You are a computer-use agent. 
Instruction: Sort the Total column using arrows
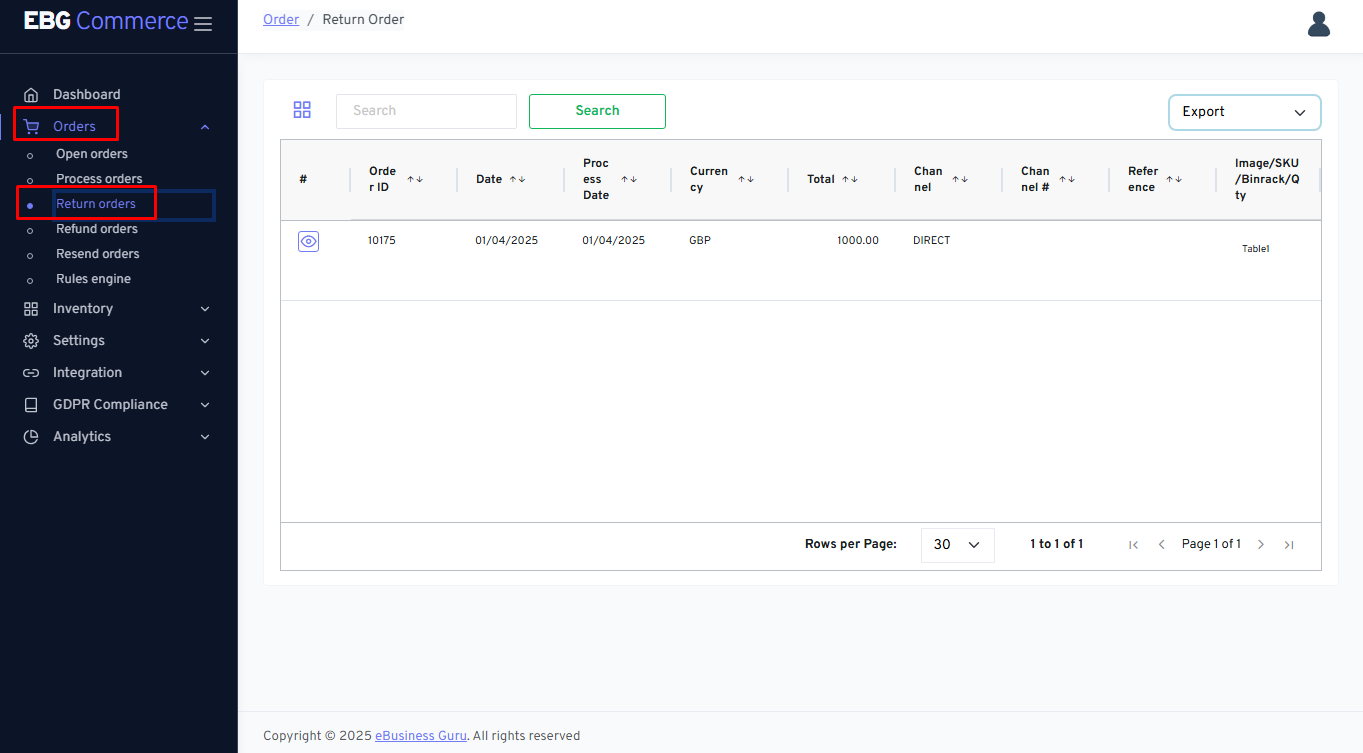click(x=850, y=179)
